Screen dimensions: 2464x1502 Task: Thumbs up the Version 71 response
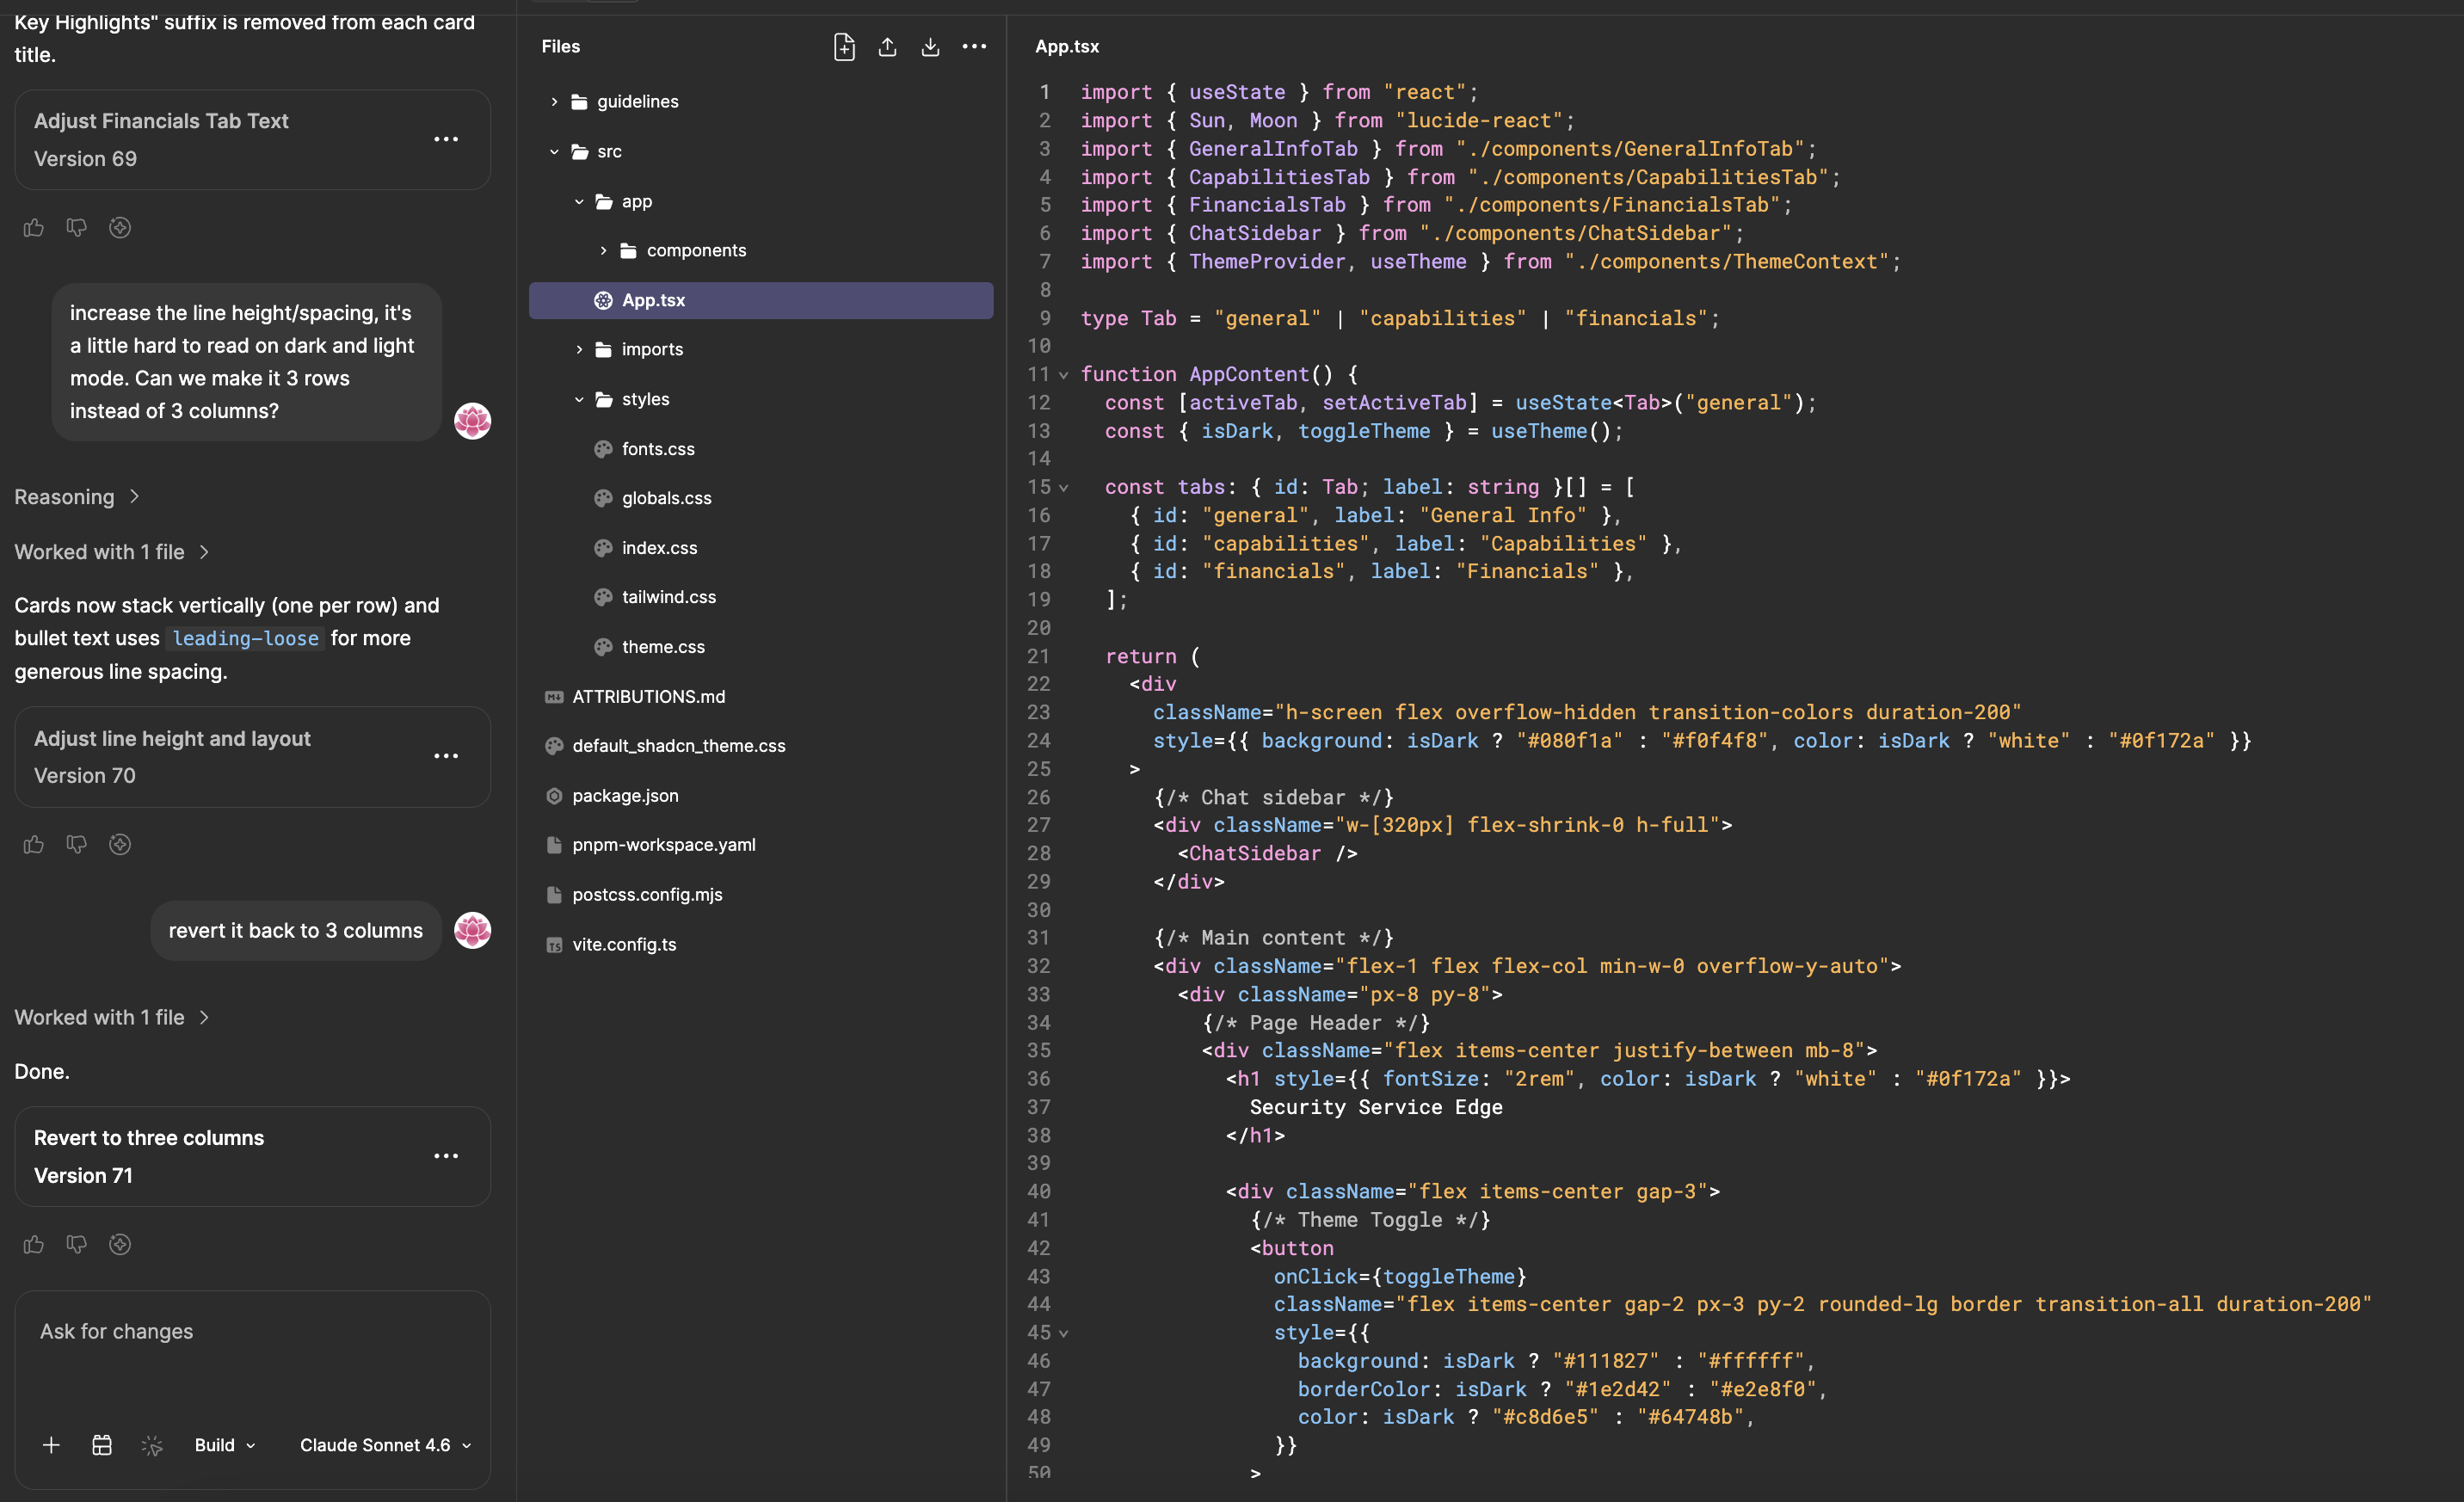click(x=34, y=1244)
